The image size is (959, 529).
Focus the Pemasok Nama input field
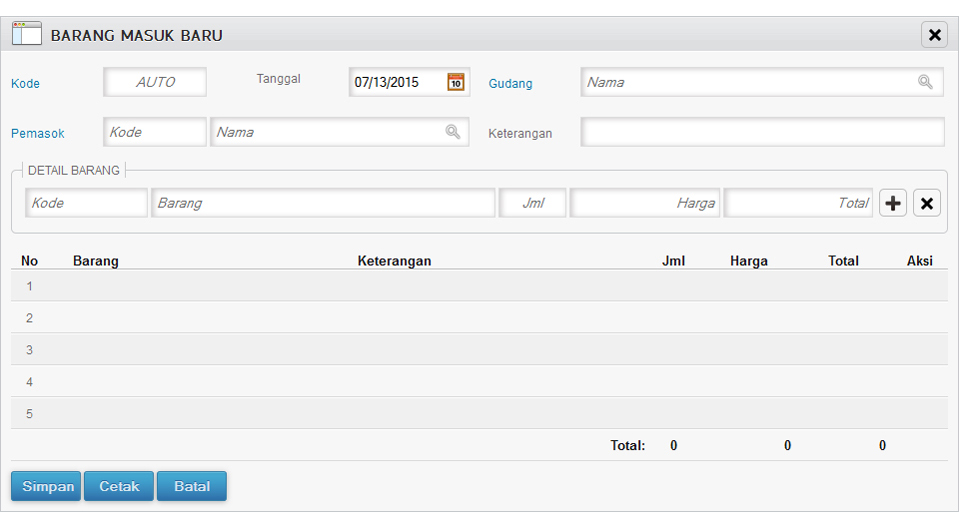[339, 131]
